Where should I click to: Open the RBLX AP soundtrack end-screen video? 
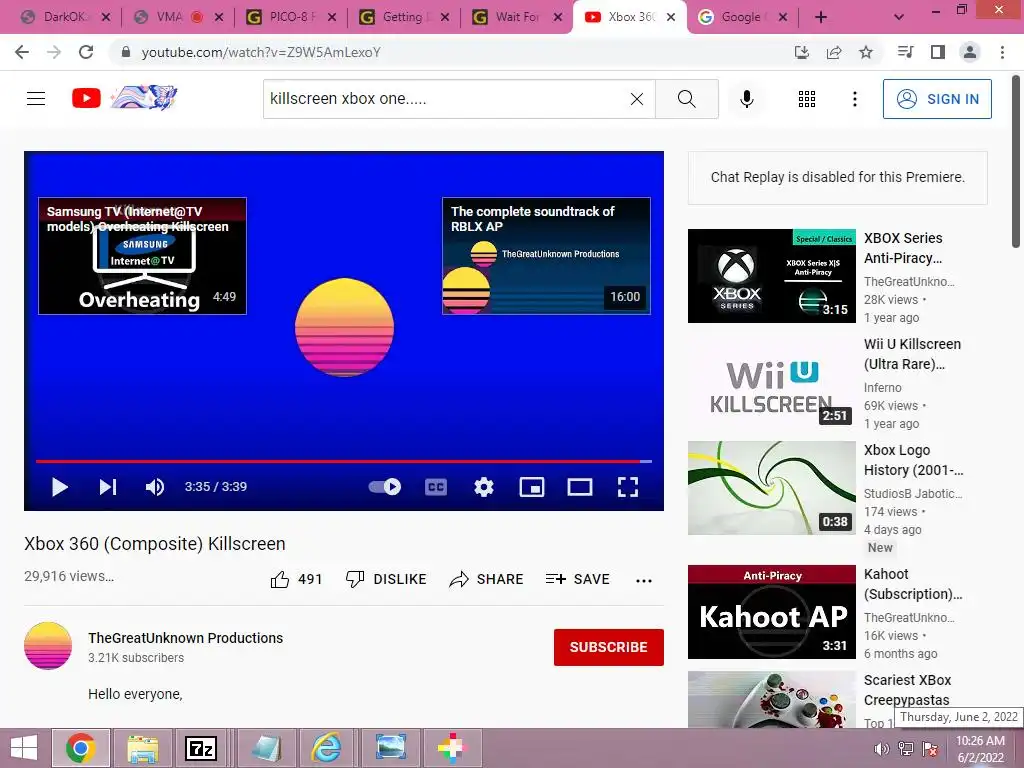coord(546,256)
